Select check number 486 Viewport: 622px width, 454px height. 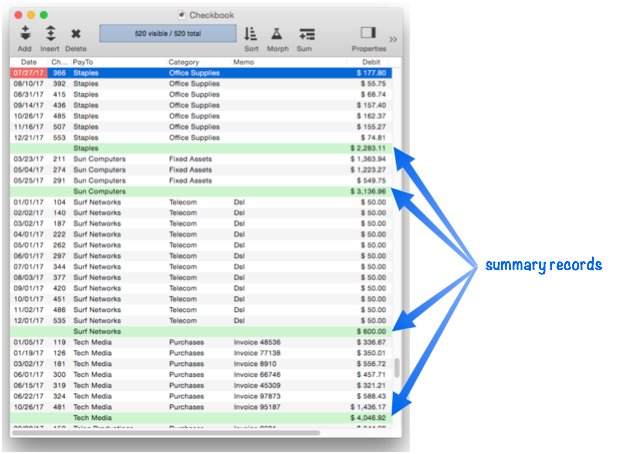(60, 310)
